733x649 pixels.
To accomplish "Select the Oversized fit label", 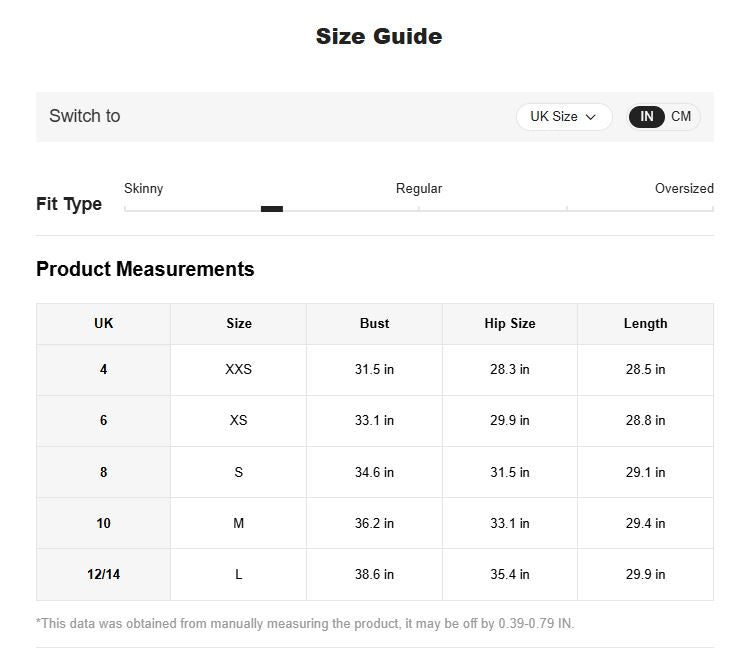I will (684, 189).
